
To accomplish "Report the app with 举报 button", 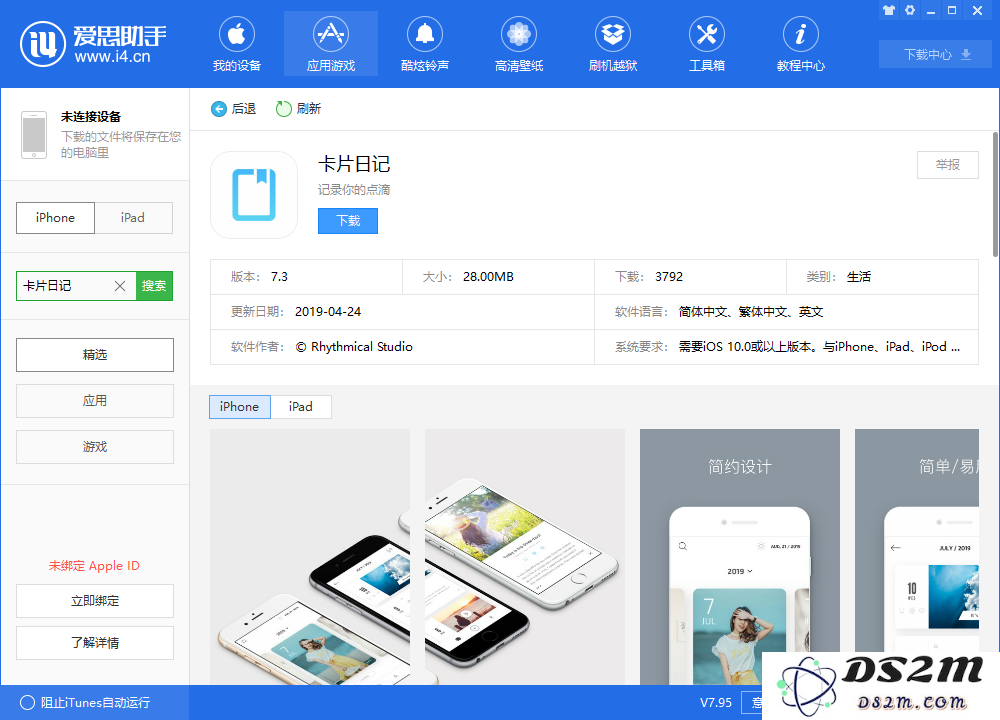I will tap(948, 165).
